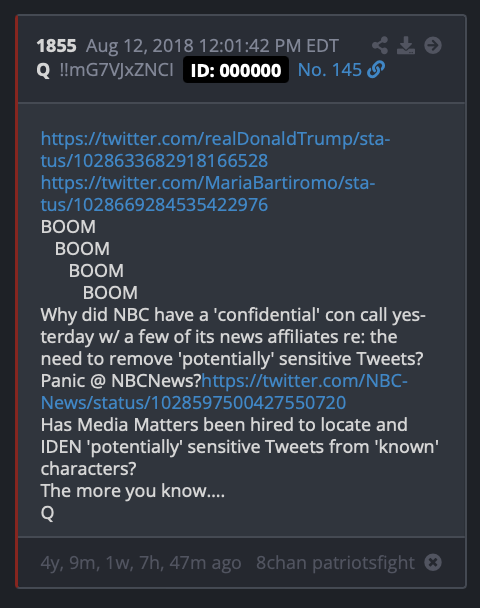Click 'The more you know....' line
The width and height of the screenshot is (480, 608).
(x=133, y=491)
